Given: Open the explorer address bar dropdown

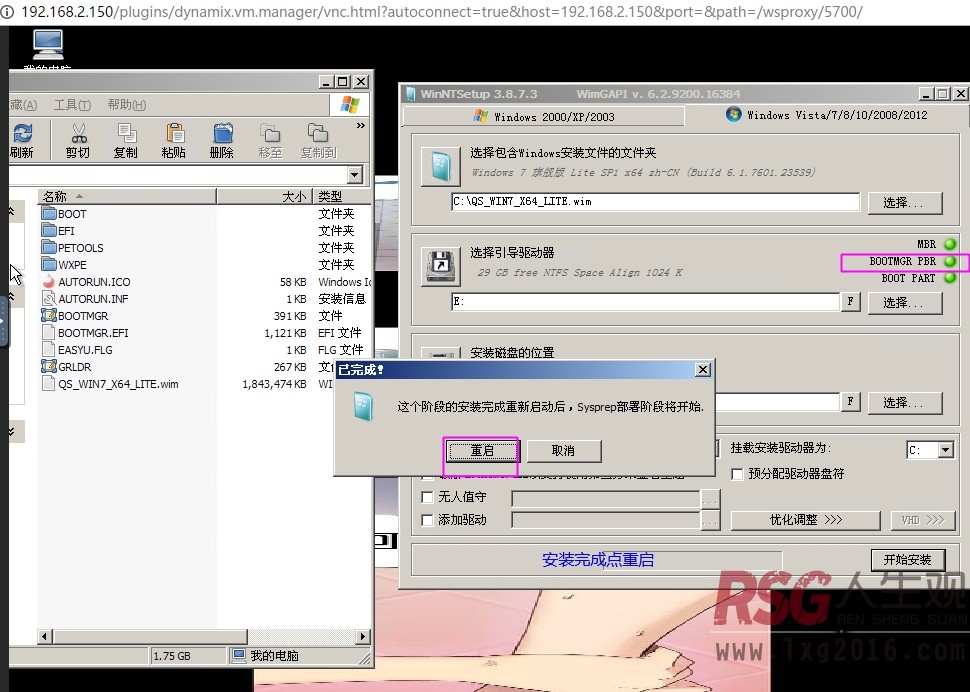Looking at the screenshot, I should (354, 175).
